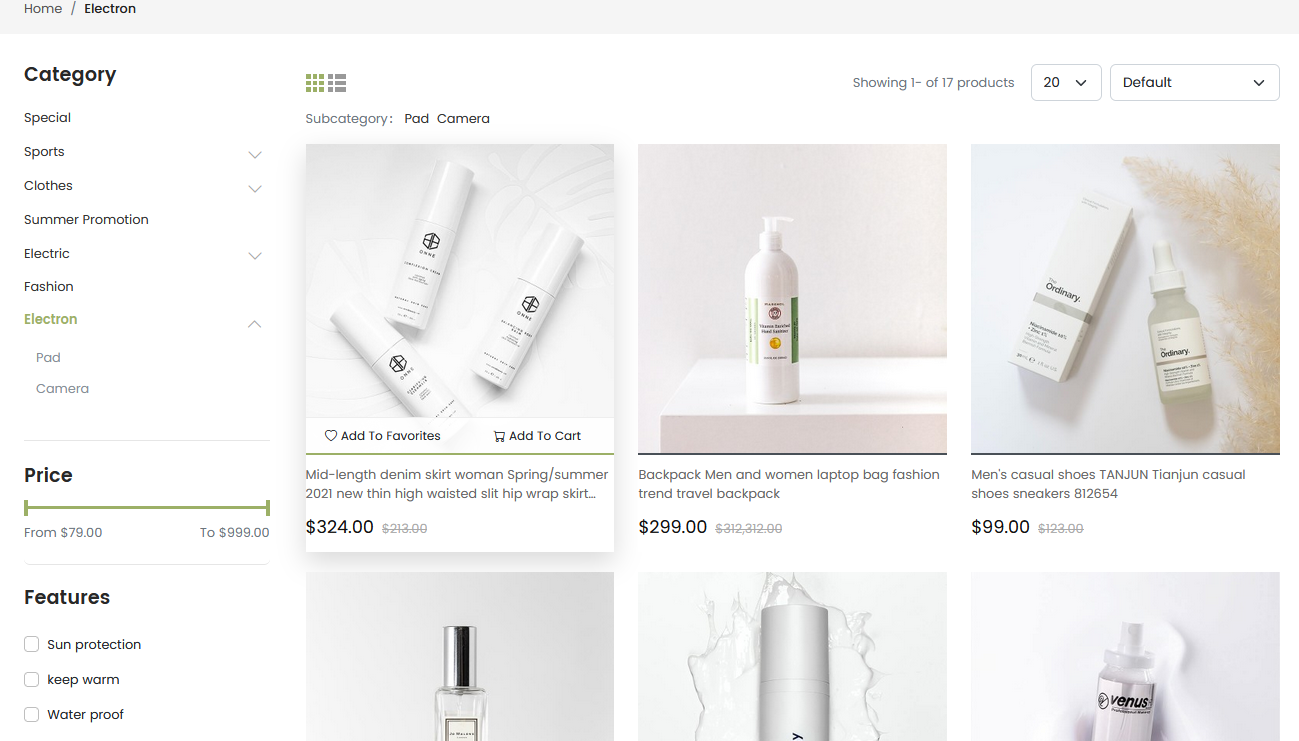The width and height of the screenshot is (1299, 741).
Task: Select Pad subcategory in sidebar
Action: coord(48,357)
